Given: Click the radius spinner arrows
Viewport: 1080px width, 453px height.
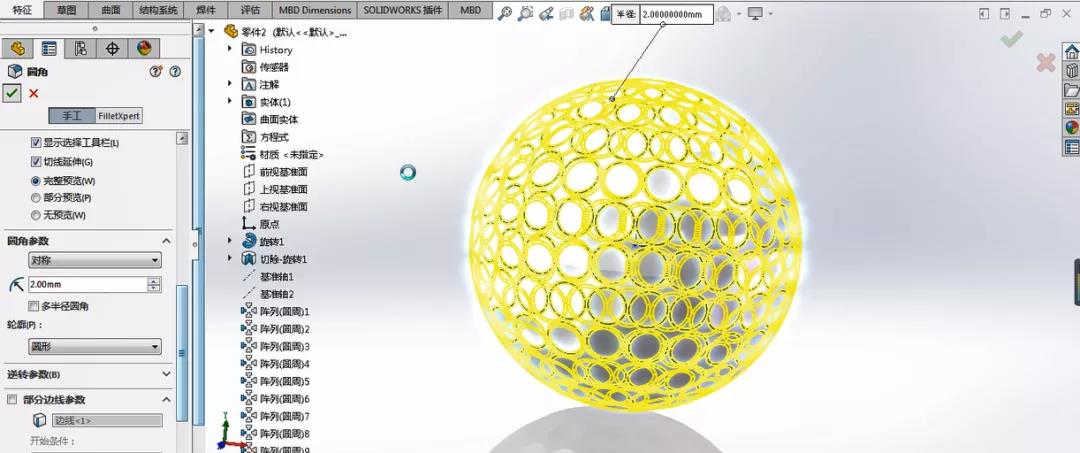Looking at the screenshot, I should [x=154, y=284].
